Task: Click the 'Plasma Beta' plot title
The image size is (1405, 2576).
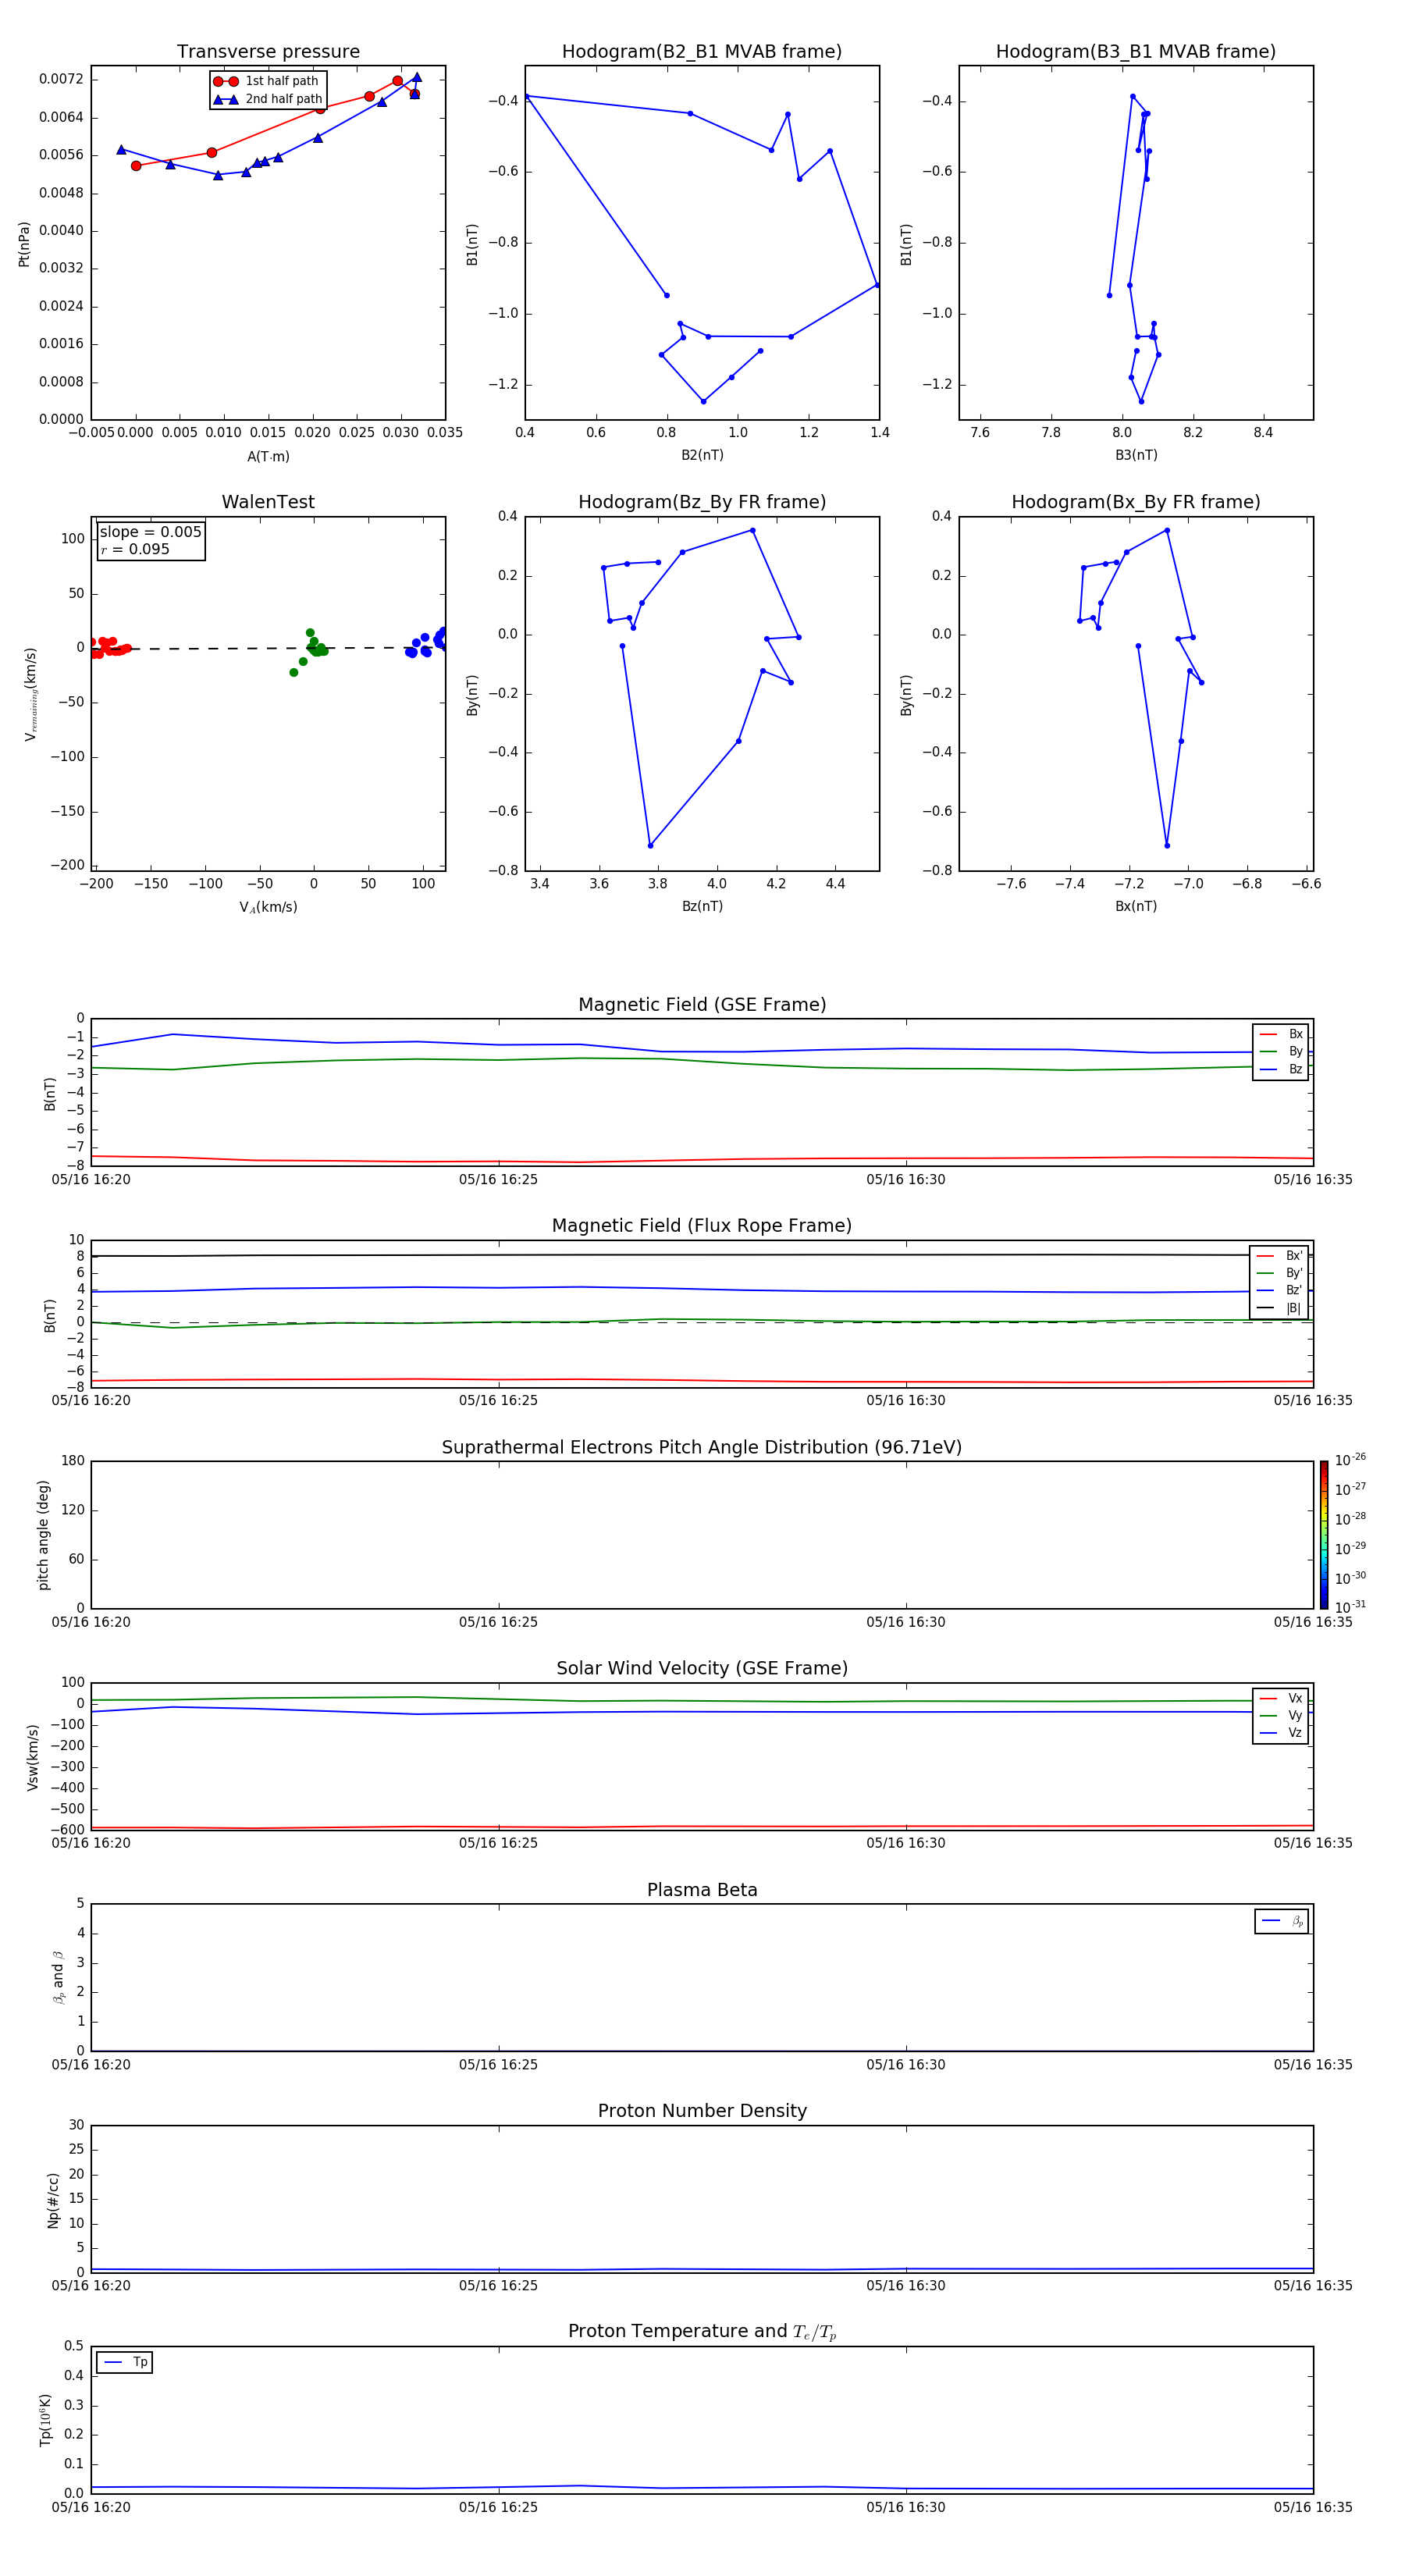Action: (x=702, y=1890)
